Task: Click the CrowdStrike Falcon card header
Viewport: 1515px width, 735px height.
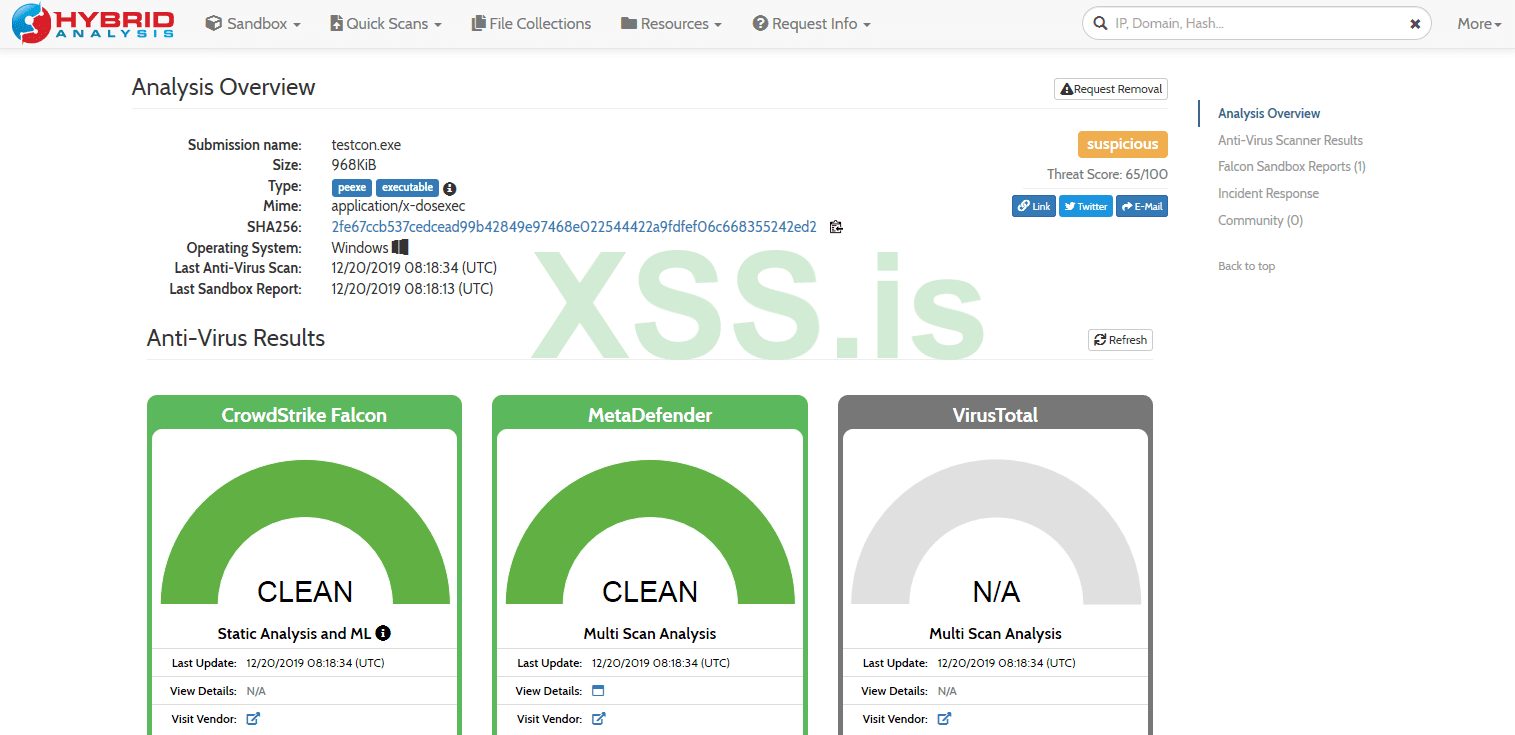Action: pyautogui.click(x=304, y=415)
